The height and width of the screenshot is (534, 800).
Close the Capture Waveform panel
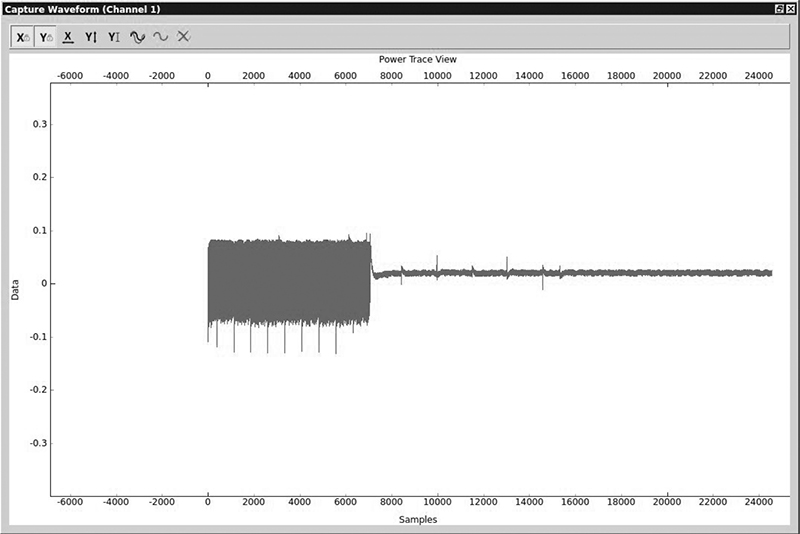[x=791, y=8]
